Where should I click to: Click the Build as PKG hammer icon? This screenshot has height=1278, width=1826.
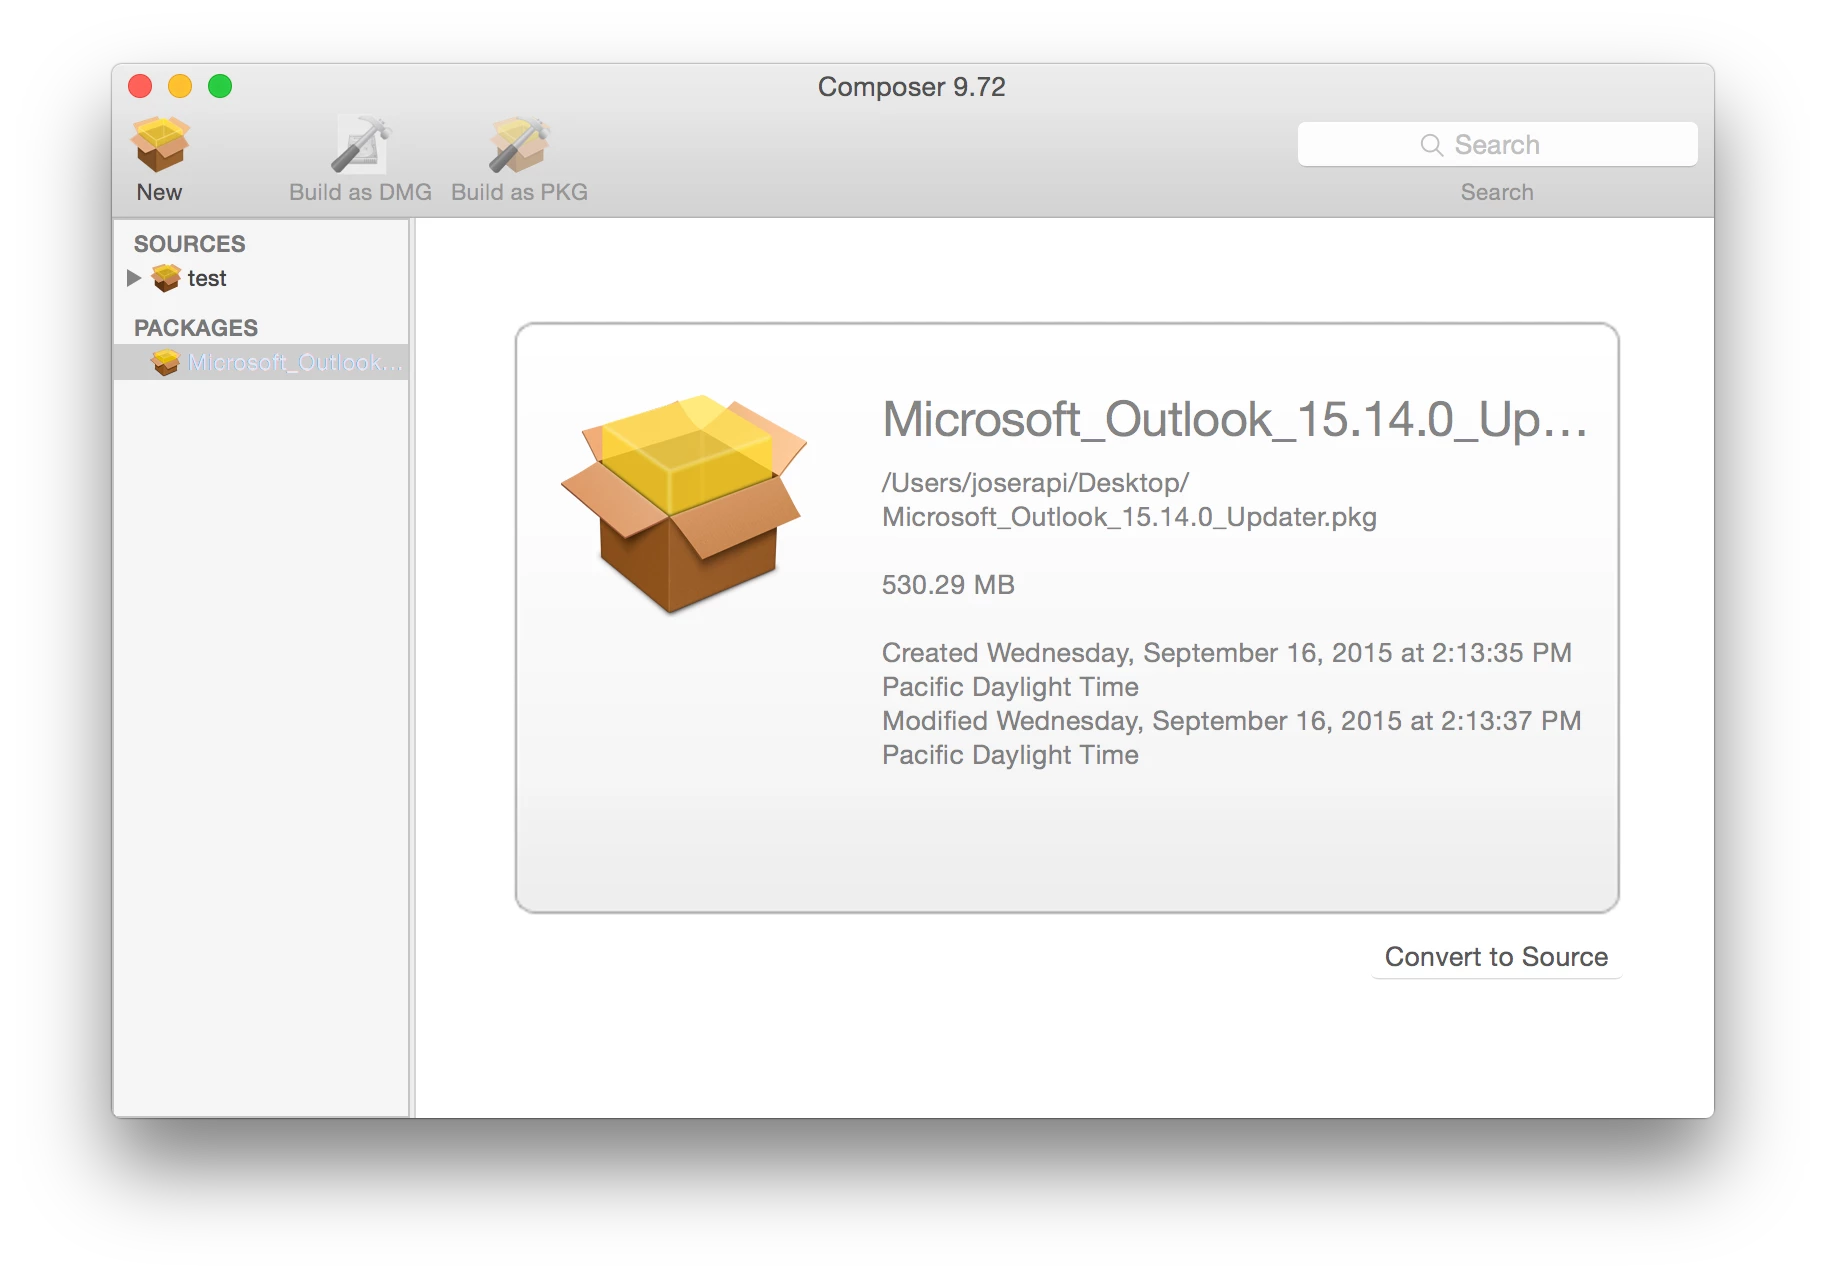click(x=519, y=144)
